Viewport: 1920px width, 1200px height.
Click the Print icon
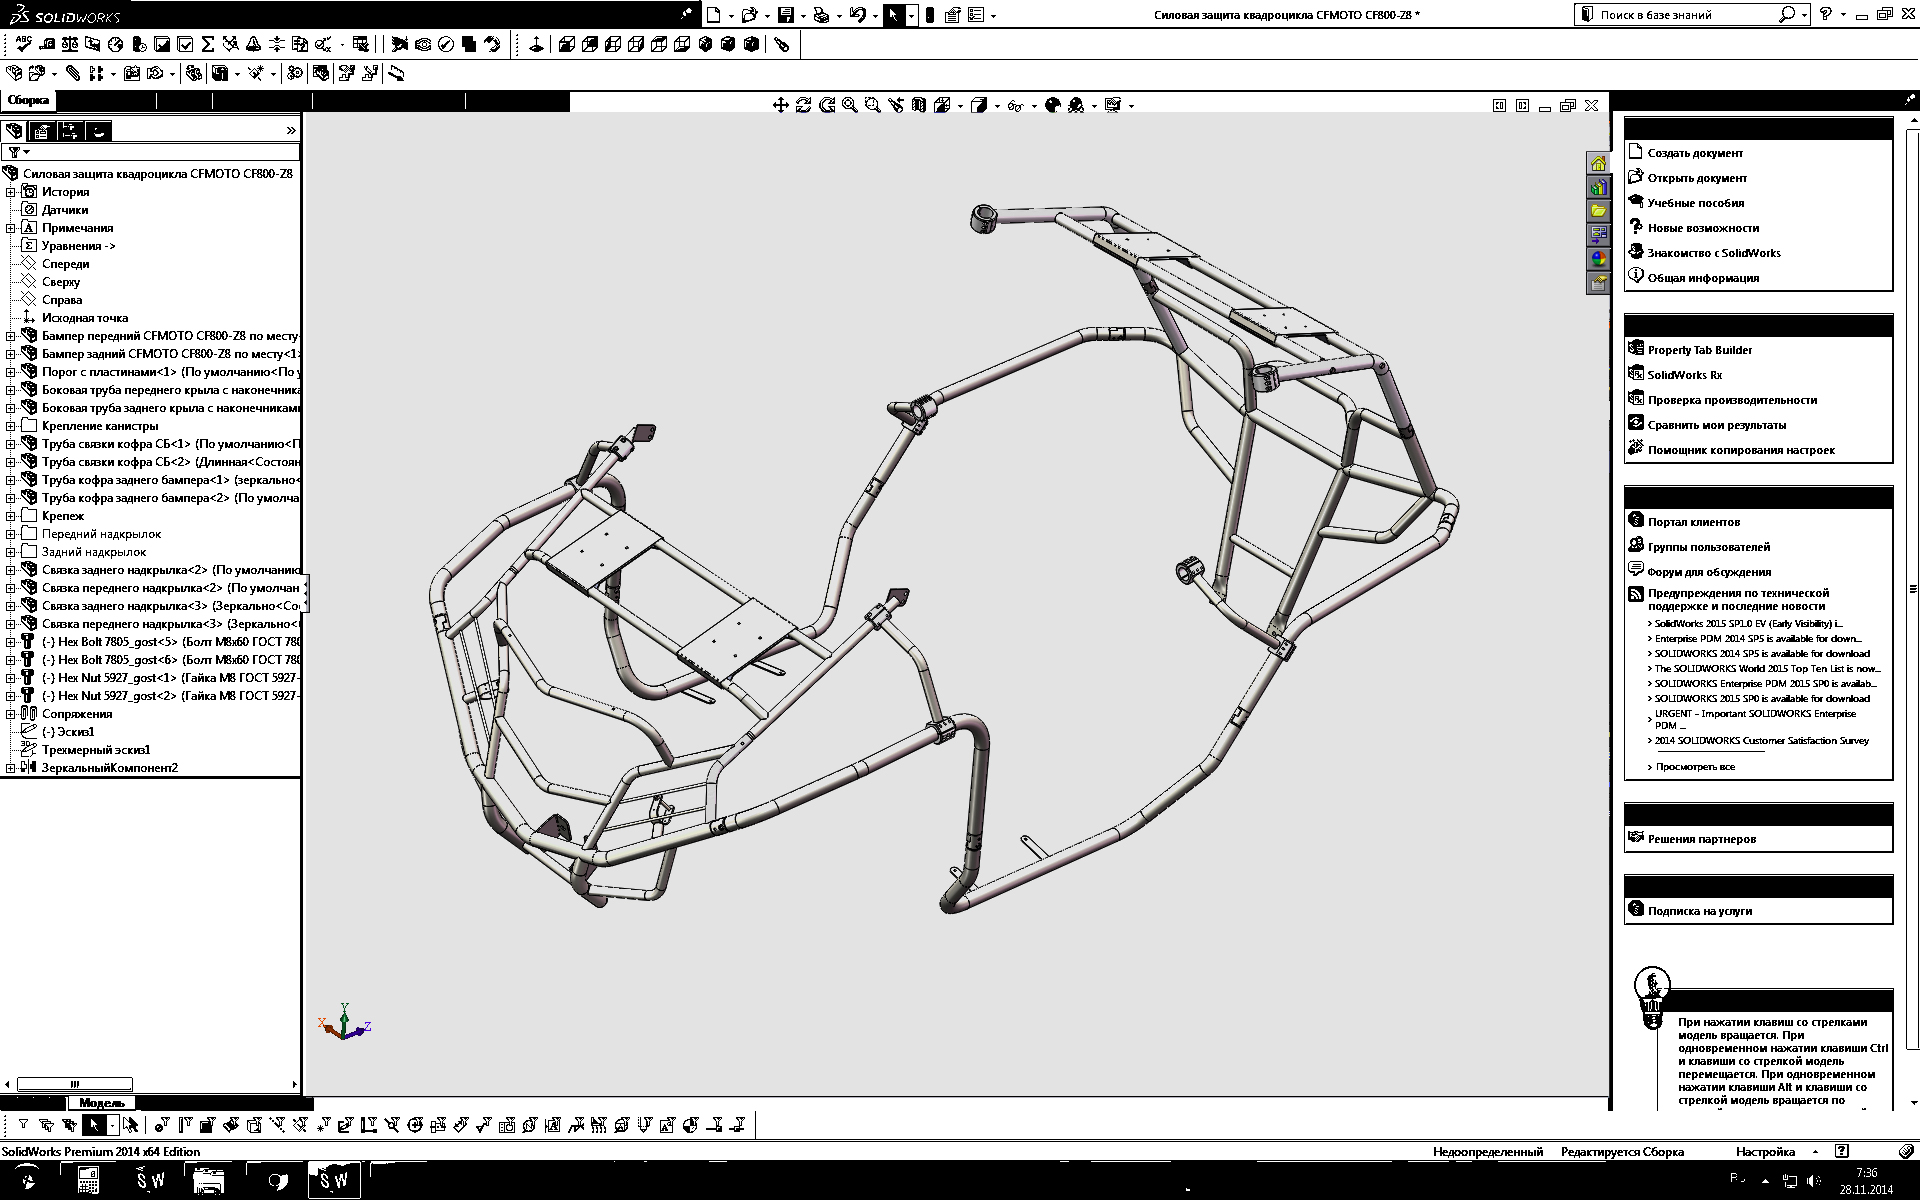click(x=821, y=15)
